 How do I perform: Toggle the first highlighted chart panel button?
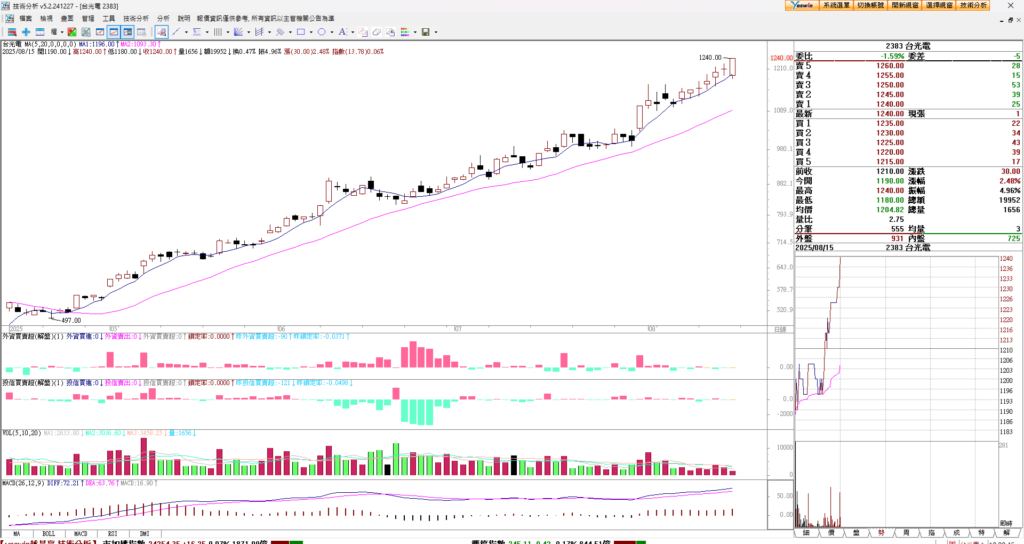click(114, 31)
